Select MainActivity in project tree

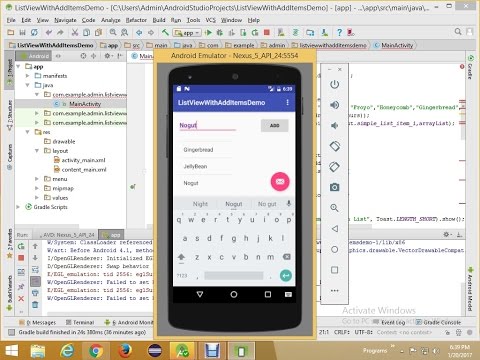pos(85,104)
